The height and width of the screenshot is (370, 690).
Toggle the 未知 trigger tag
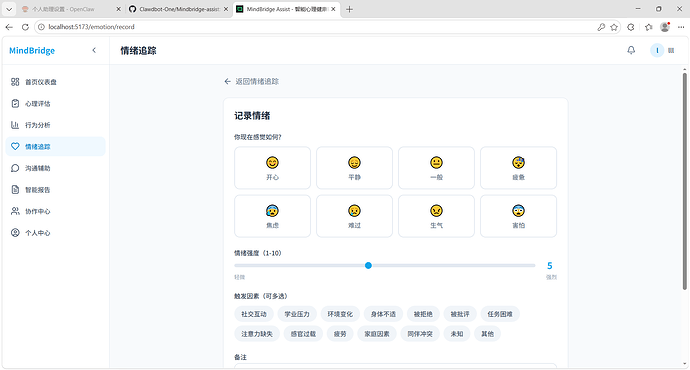tap(457, 334)
